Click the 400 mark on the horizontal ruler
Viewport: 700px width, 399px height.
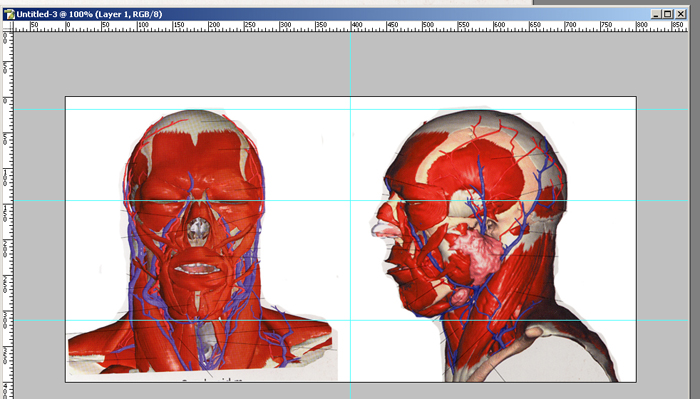[357, 25]
